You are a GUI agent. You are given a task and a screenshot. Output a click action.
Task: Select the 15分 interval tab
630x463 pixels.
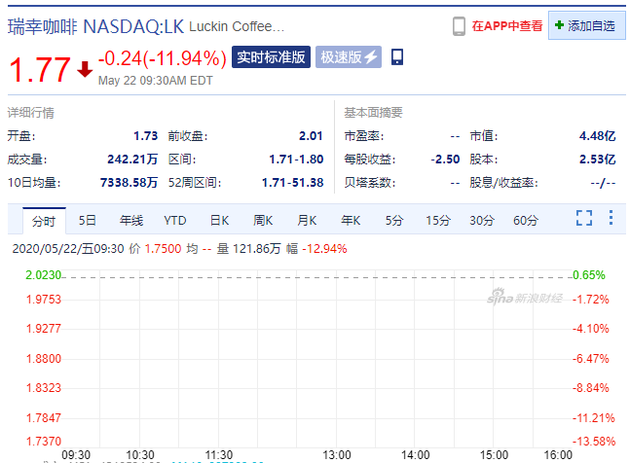coord(438,220)
